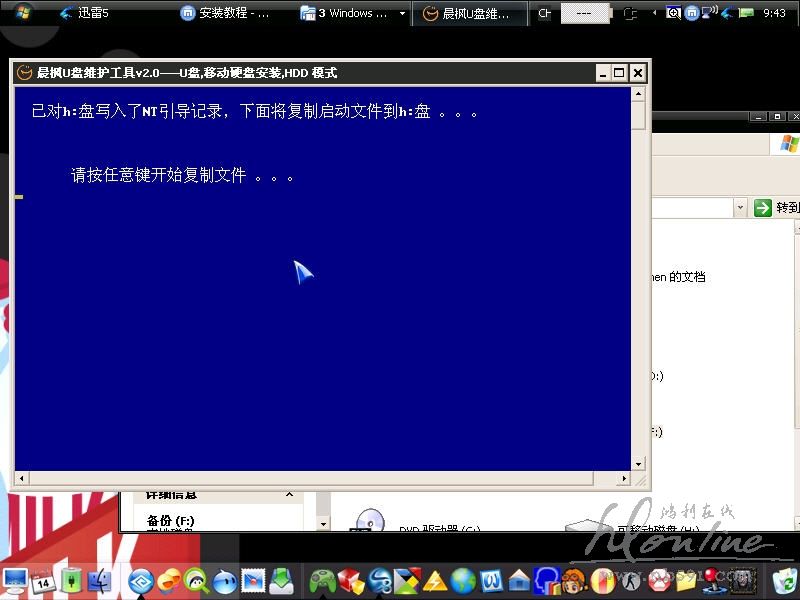Switch to the 安装教程 taskbar window
Viewport: 800px width, 600px height.
225,13
